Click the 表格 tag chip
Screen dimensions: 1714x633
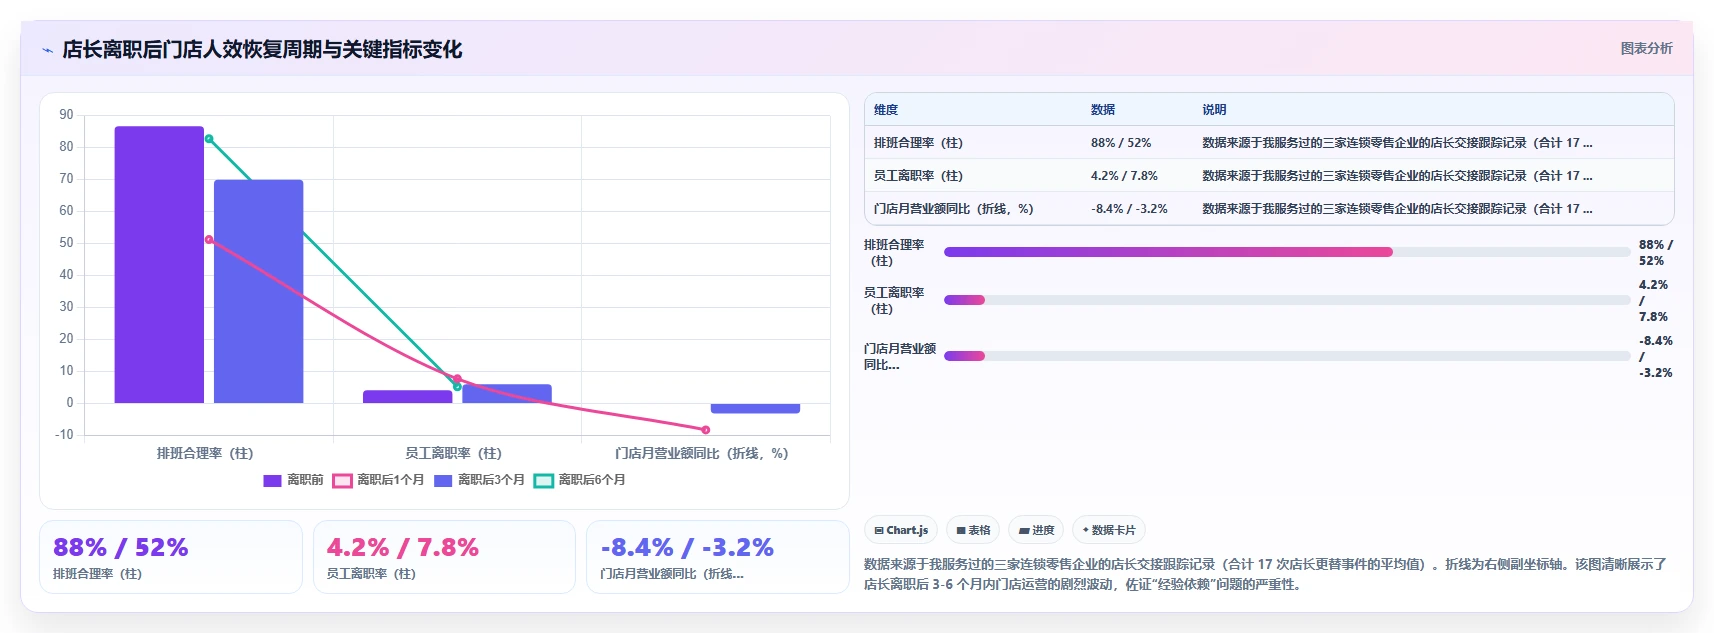[x=973, y=530]
